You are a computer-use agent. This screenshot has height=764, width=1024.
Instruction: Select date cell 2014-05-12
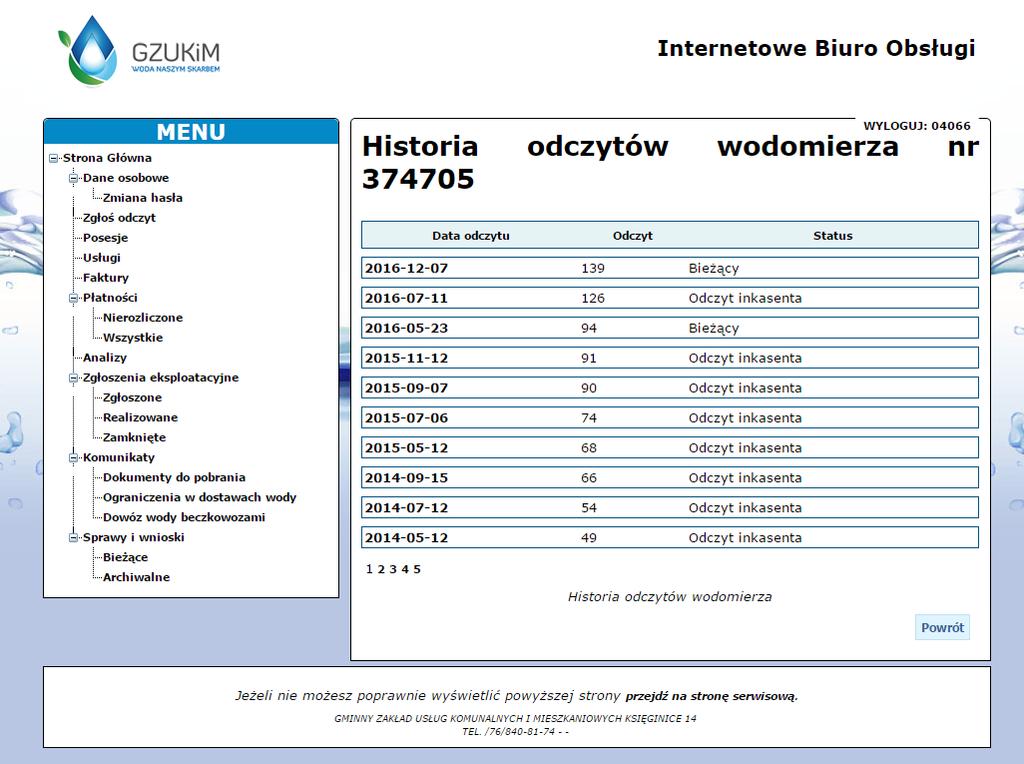click(406, 539)
